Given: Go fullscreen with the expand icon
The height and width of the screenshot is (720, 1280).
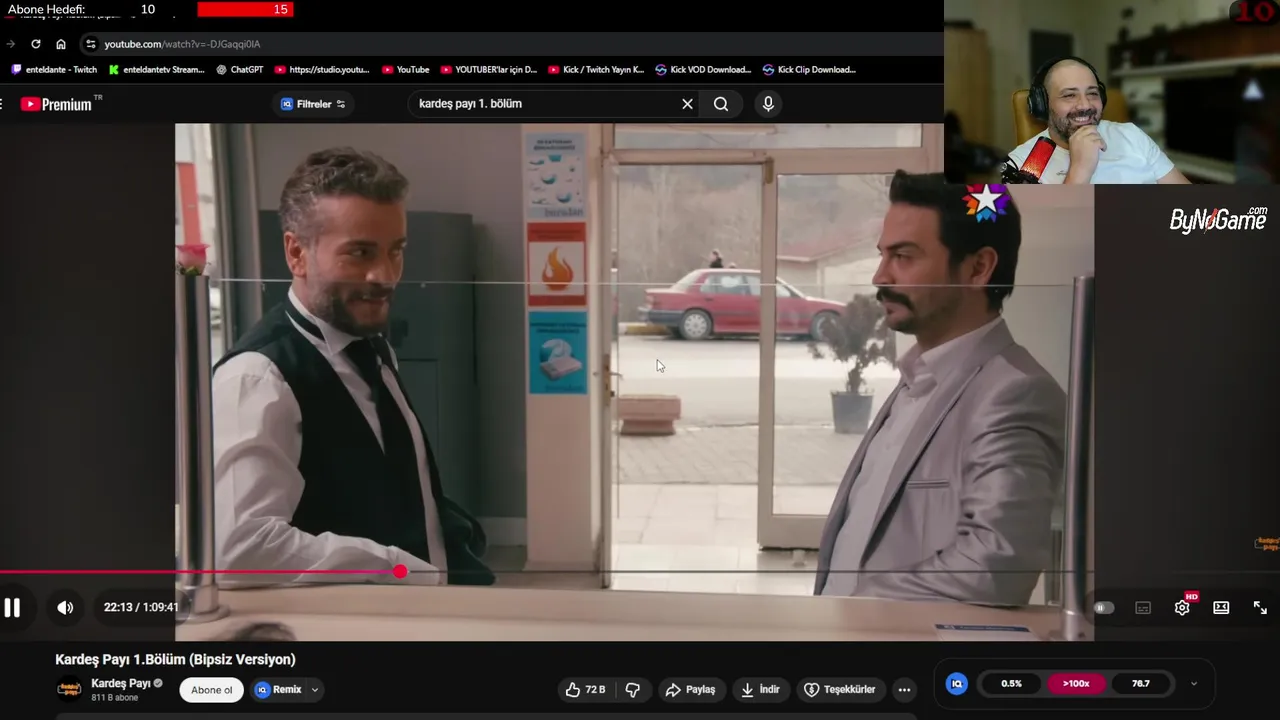Looking at the screenshot, I should coord(1260,607).
